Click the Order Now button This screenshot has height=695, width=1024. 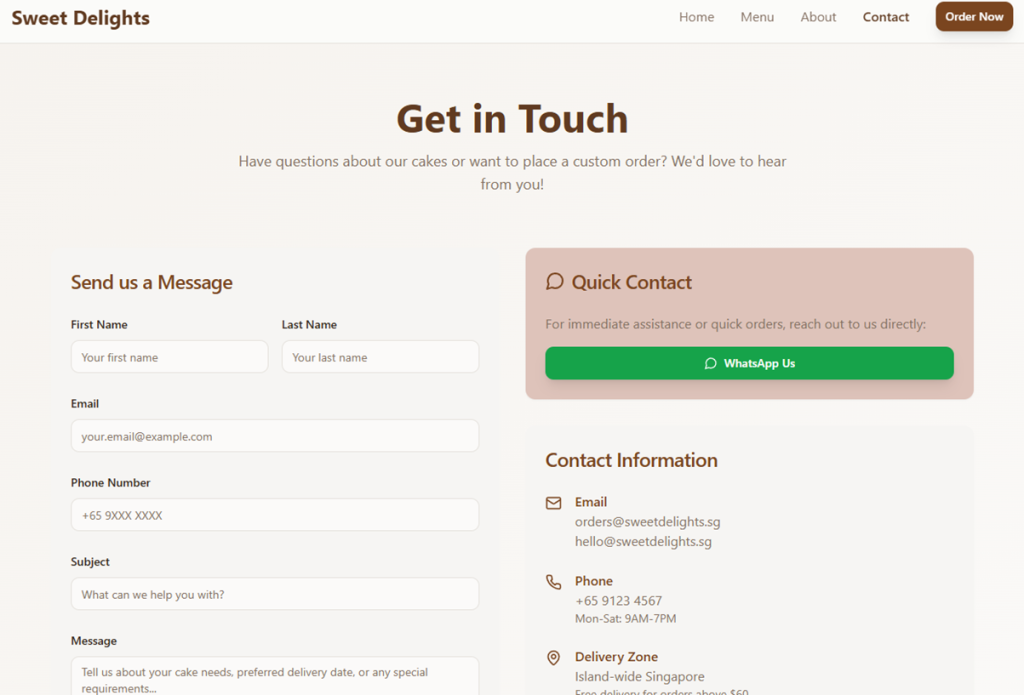pos(974,16)
